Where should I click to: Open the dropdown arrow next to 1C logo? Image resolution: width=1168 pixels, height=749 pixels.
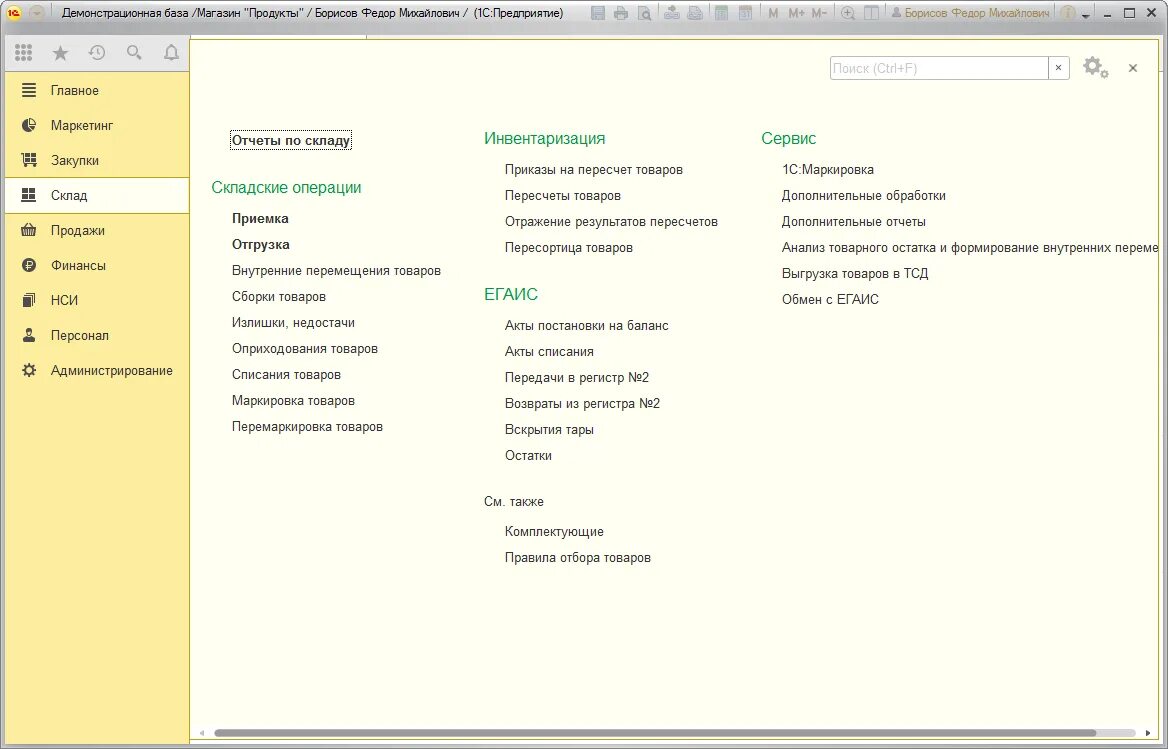click(35, 13)
